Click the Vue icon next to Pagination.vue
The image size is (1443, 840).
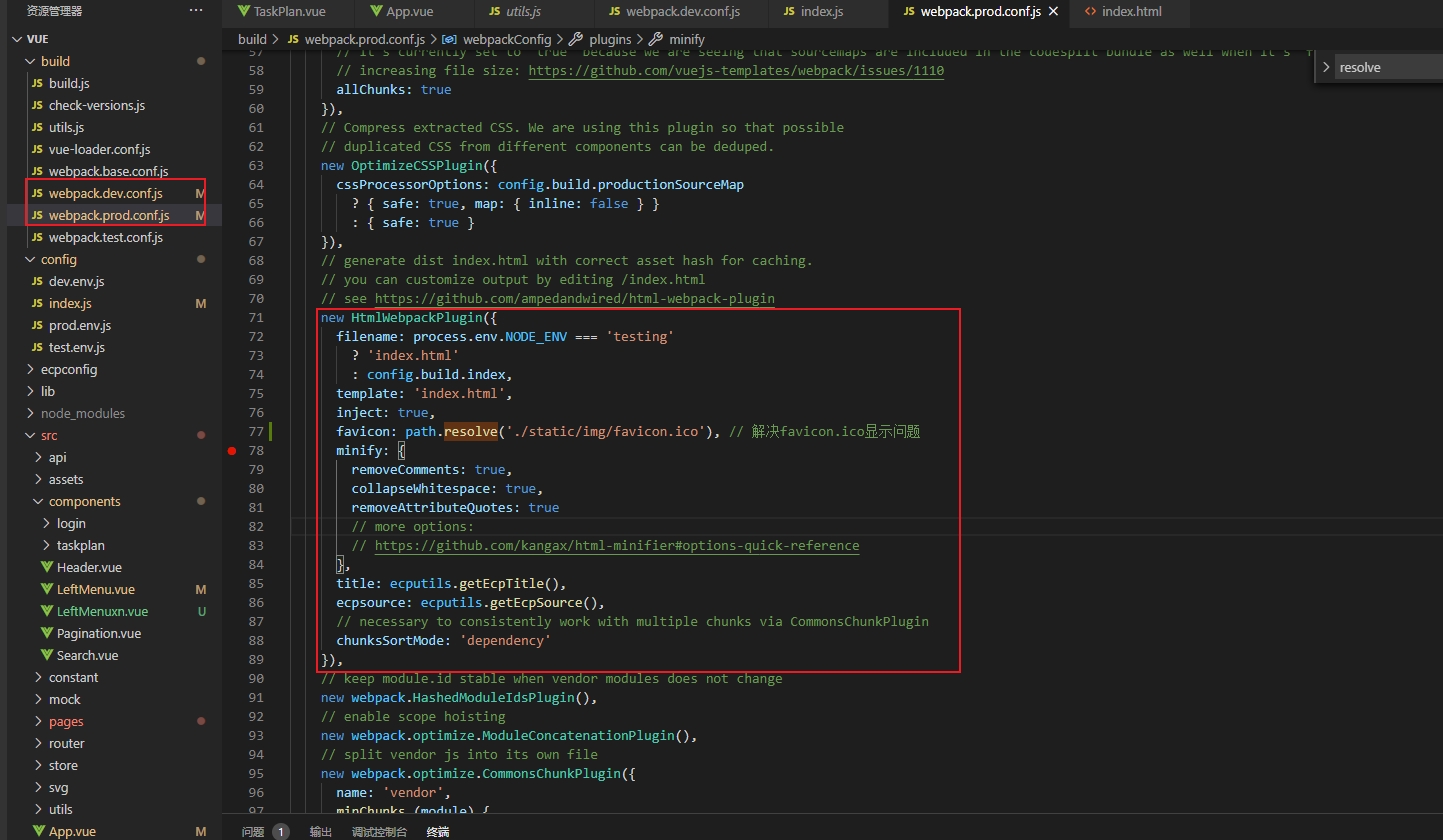46,633
